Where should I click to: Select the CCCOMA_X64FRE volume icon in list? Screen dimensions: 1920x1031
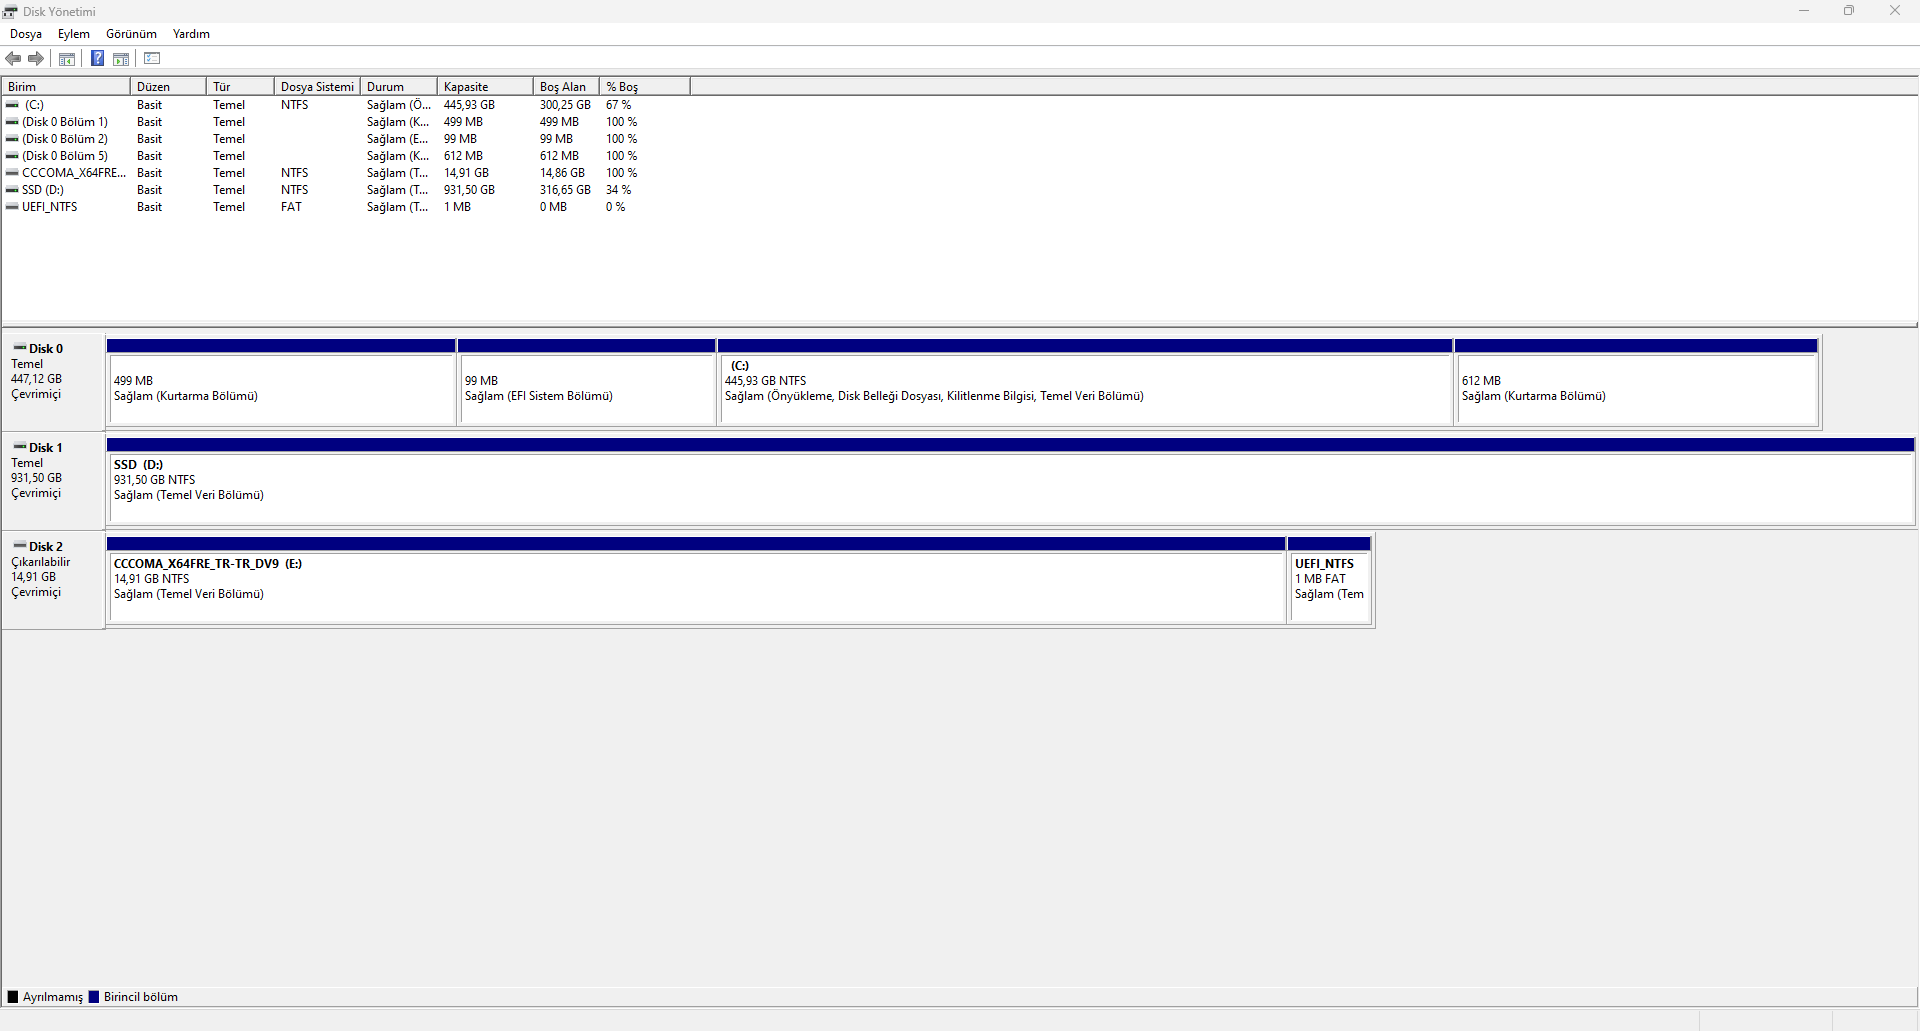[x=12, y=173]
